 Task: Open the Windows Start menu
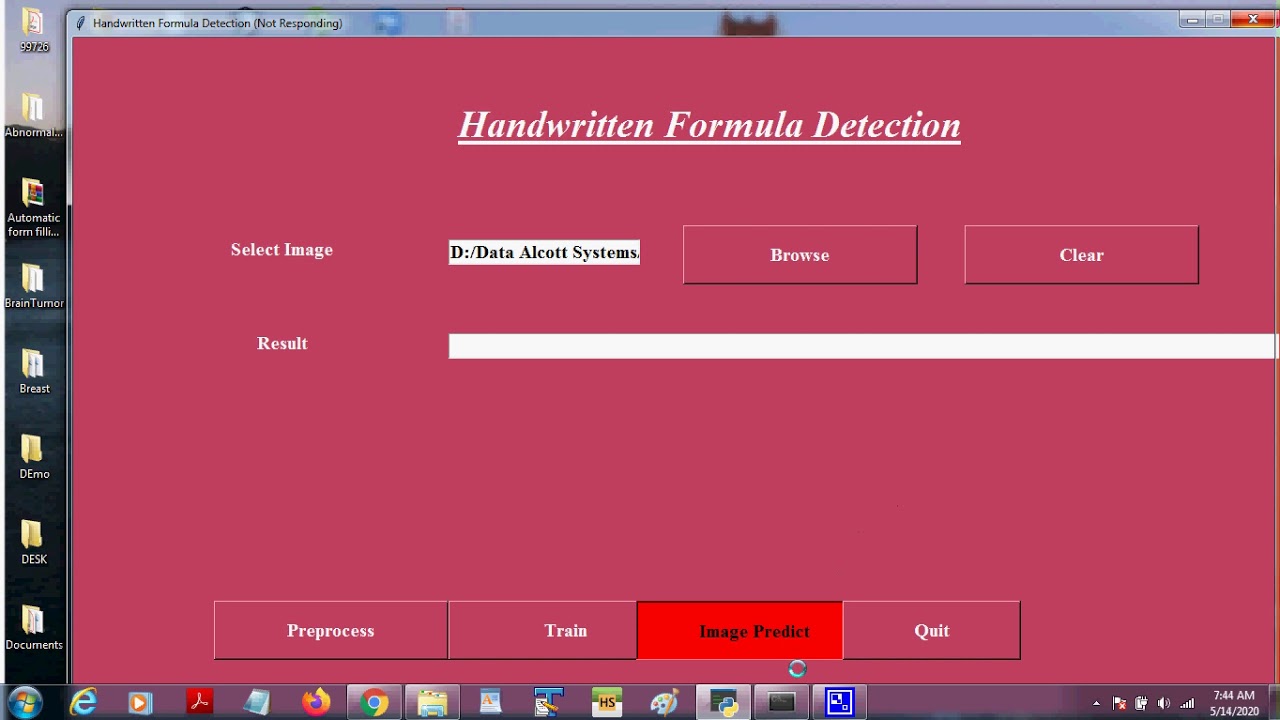click(24, 702)
